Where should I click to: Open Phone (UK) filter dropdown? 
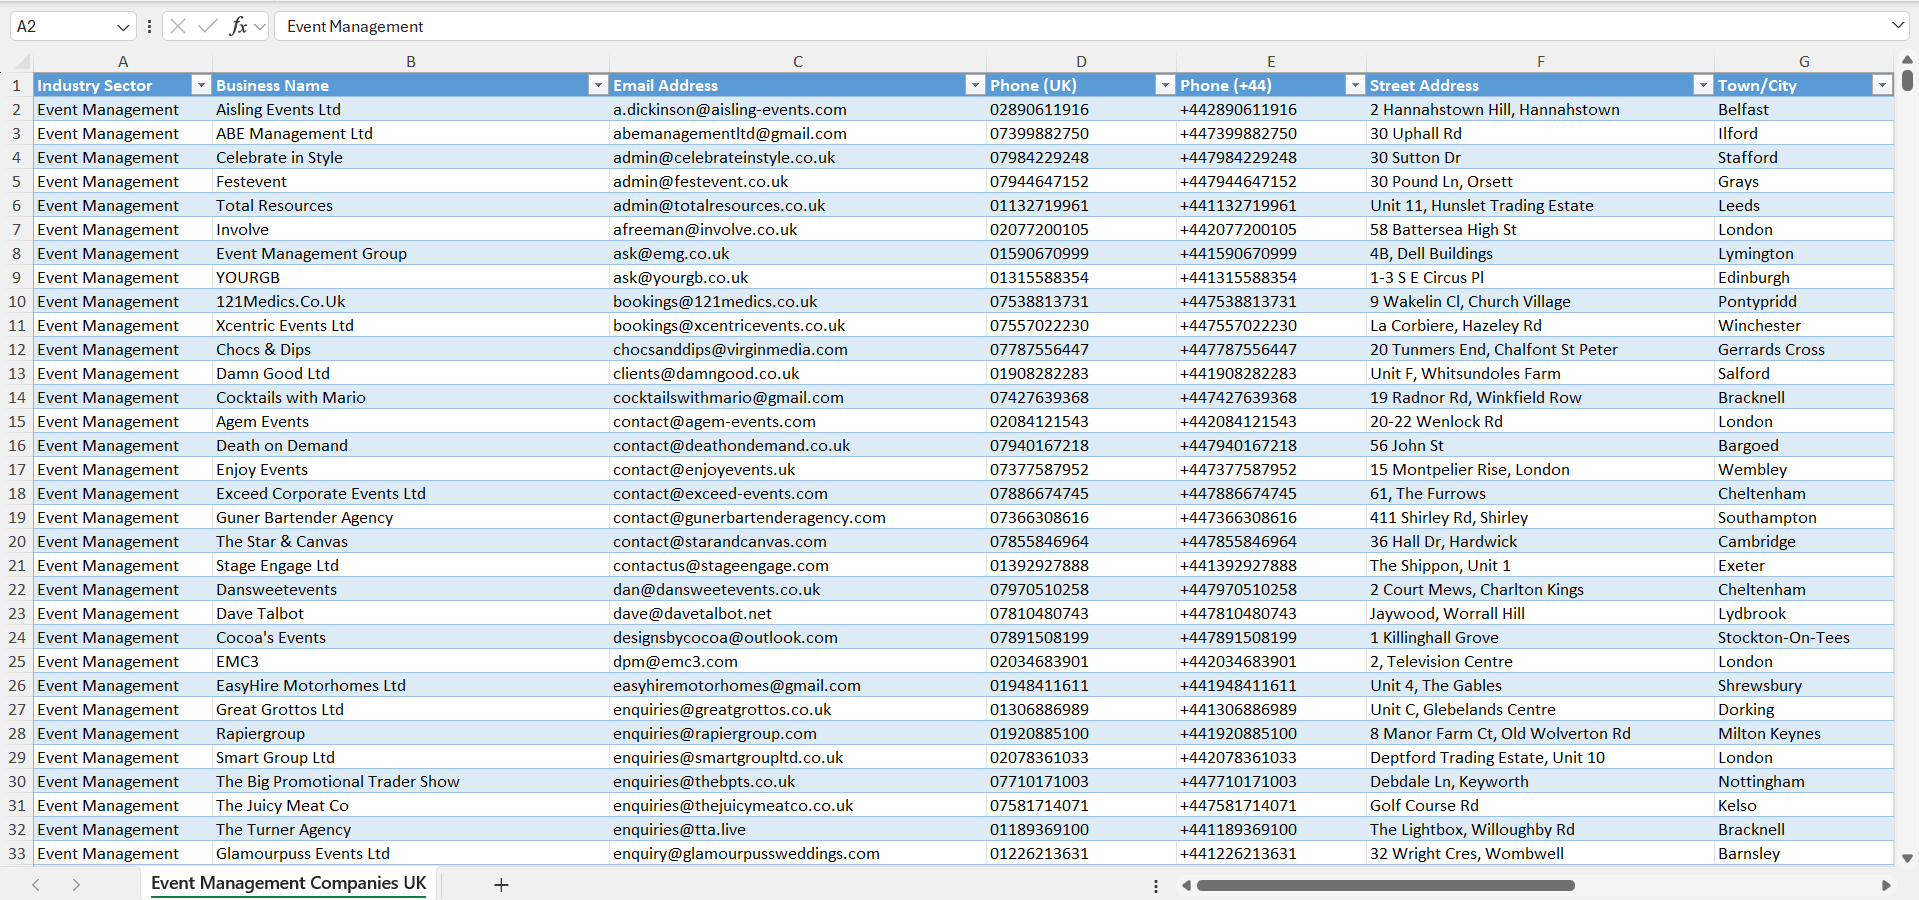click(x=1164, y=85)
